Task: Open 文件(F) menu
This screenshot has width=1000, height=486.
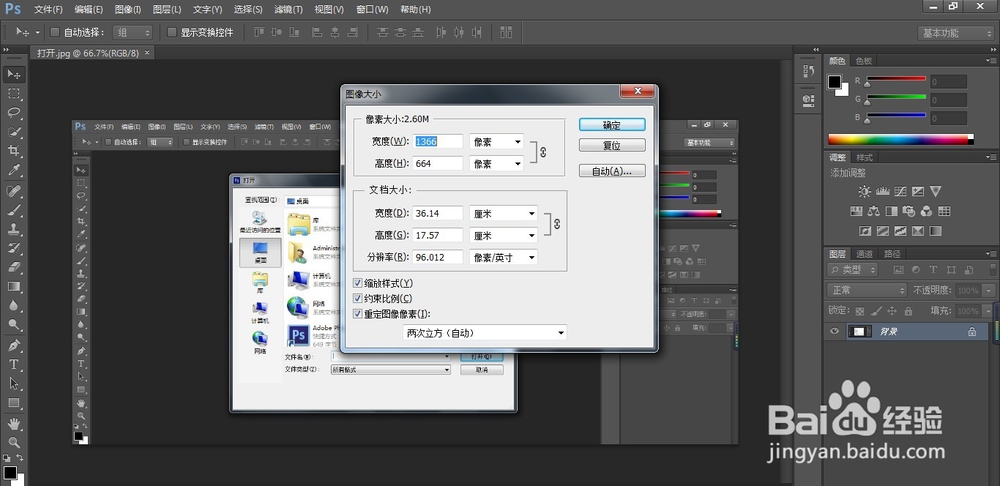Action: (x=48, y=10)
